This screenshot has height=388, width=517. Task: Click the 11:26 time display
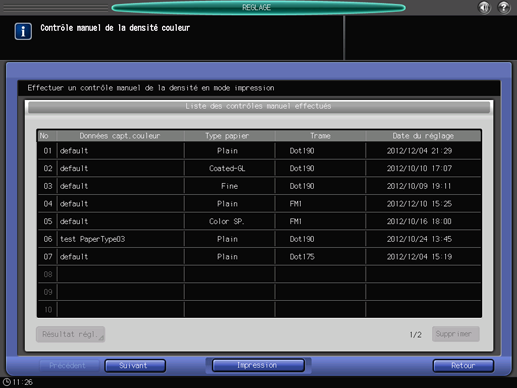tap(22, 382)
